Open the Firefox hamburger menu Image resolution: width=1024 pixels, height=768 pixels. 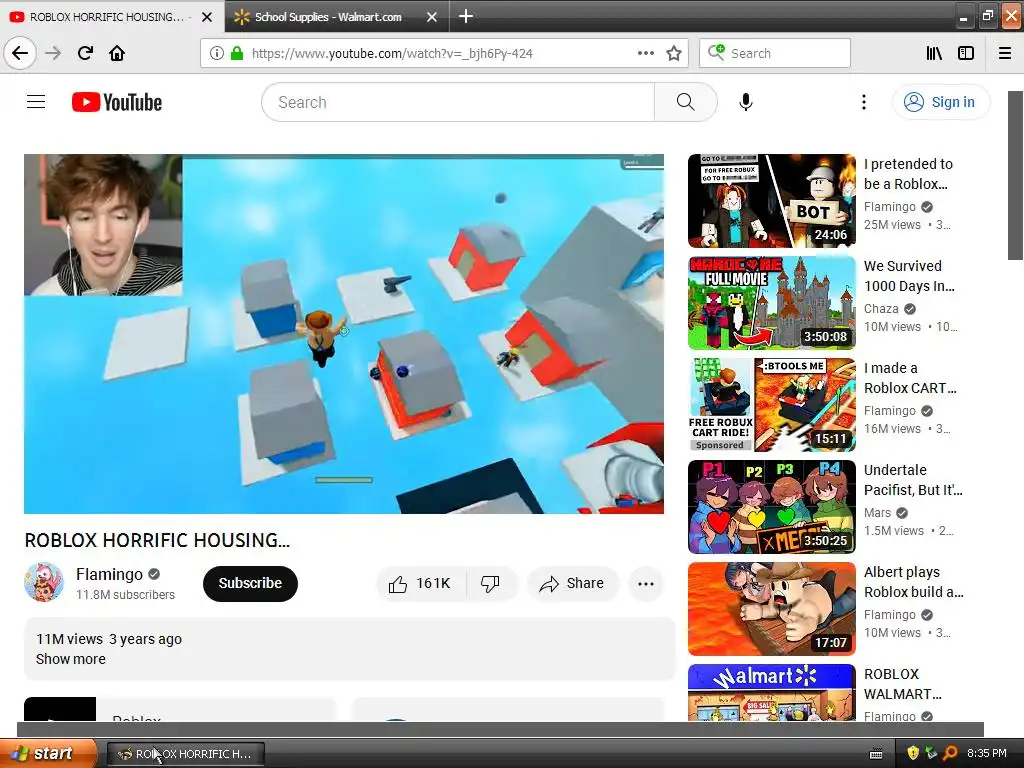(x=1005, y=53)
